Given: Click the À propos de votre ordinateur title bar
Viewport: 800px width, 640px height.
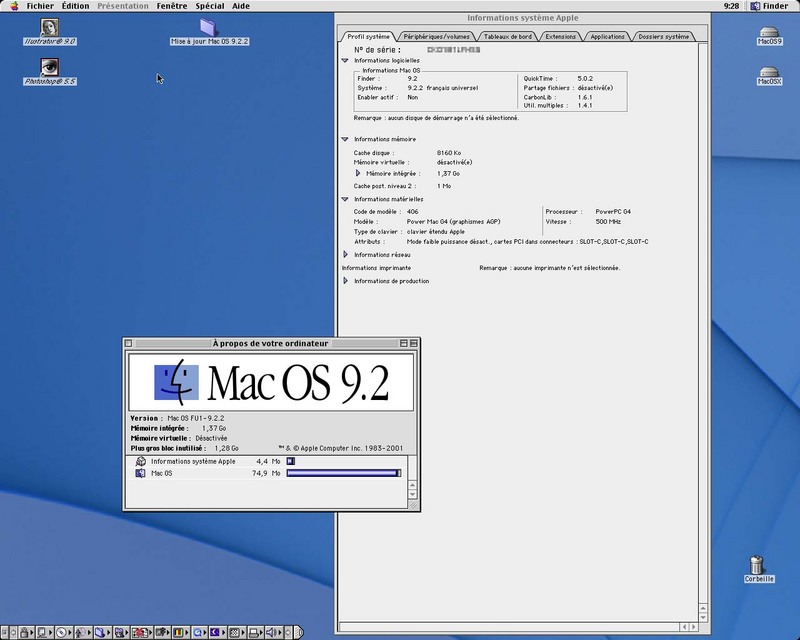Looking at the screenshot, I should [270, 343].
